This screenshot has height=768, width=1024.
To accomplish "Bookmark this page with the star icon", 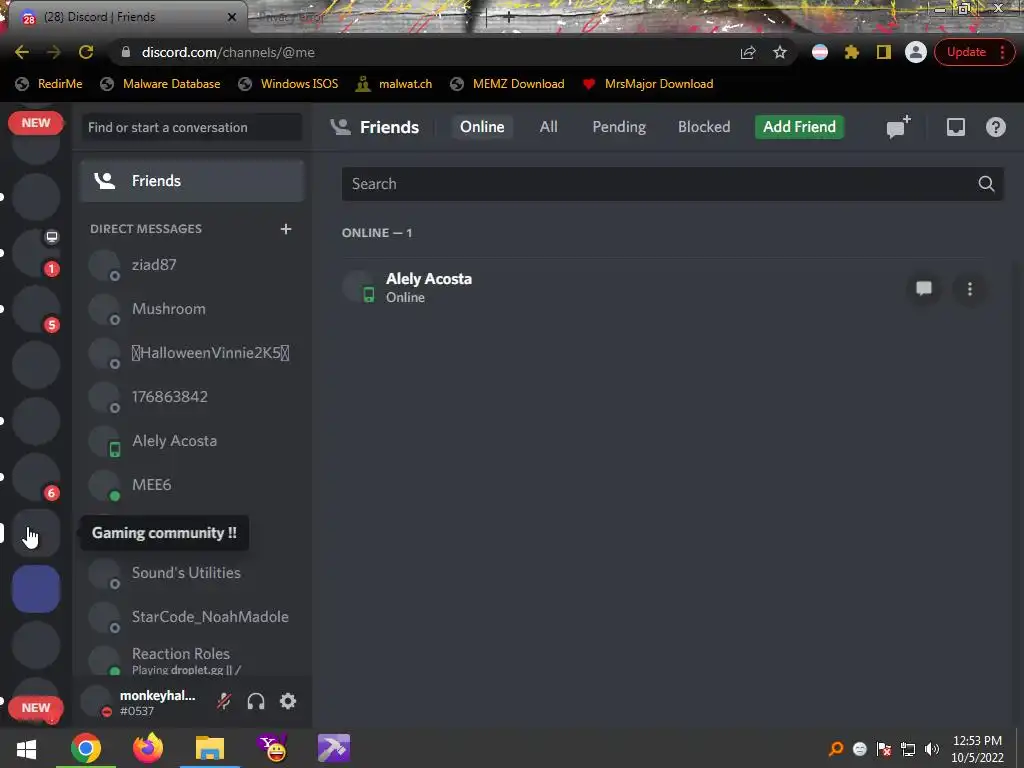I will coord(780,52).
